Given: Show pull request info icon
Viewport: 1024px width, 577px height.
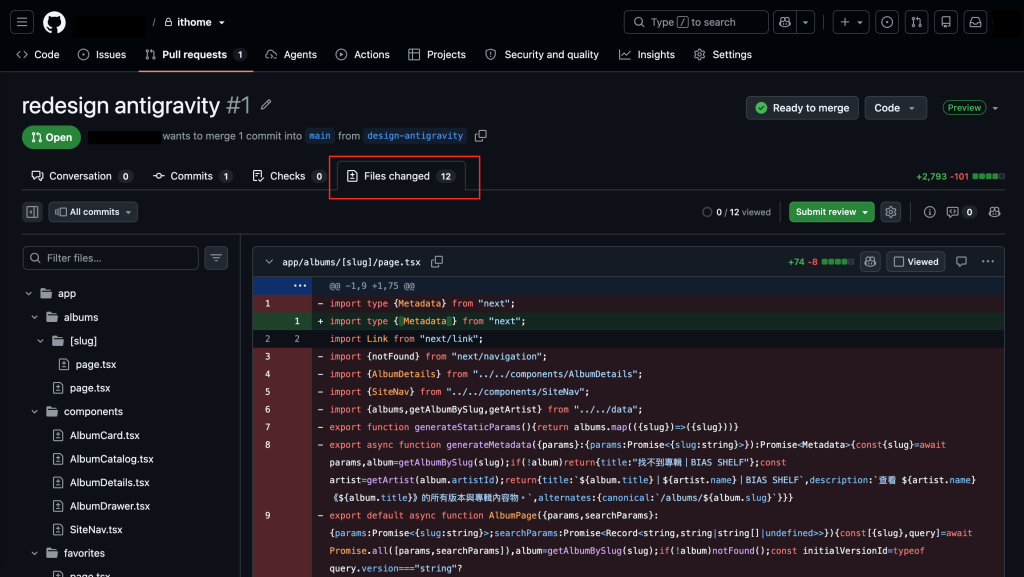Looking at the screenshot, I should coord(929,212).
